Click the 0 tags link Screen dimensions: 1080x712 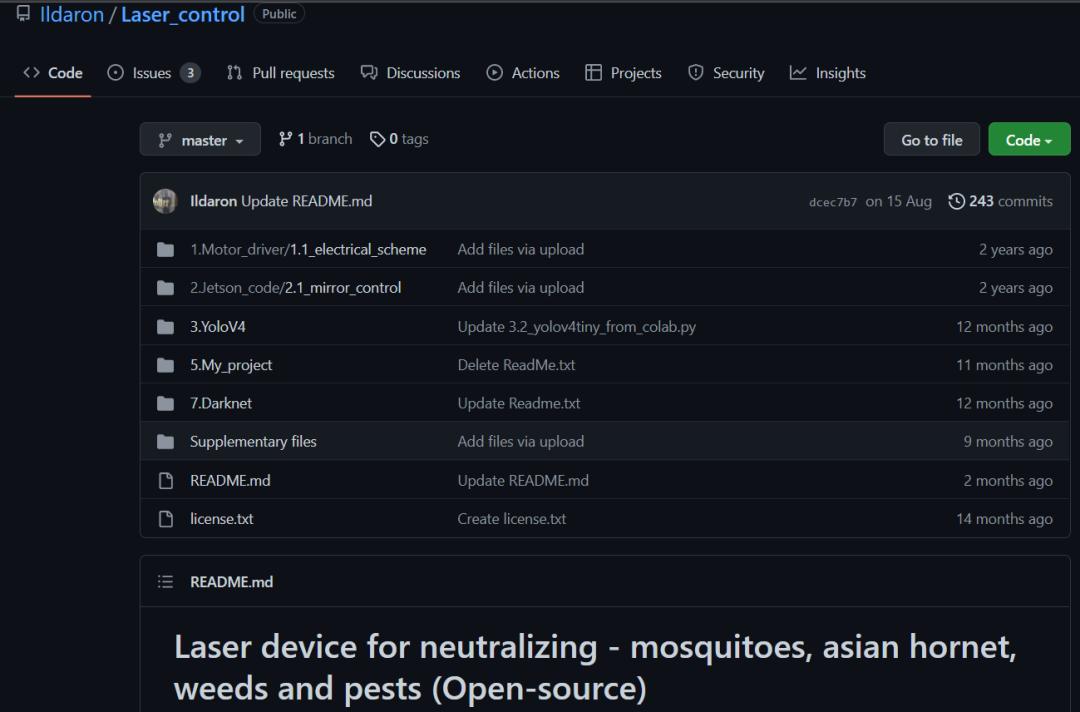pos(399,139)
